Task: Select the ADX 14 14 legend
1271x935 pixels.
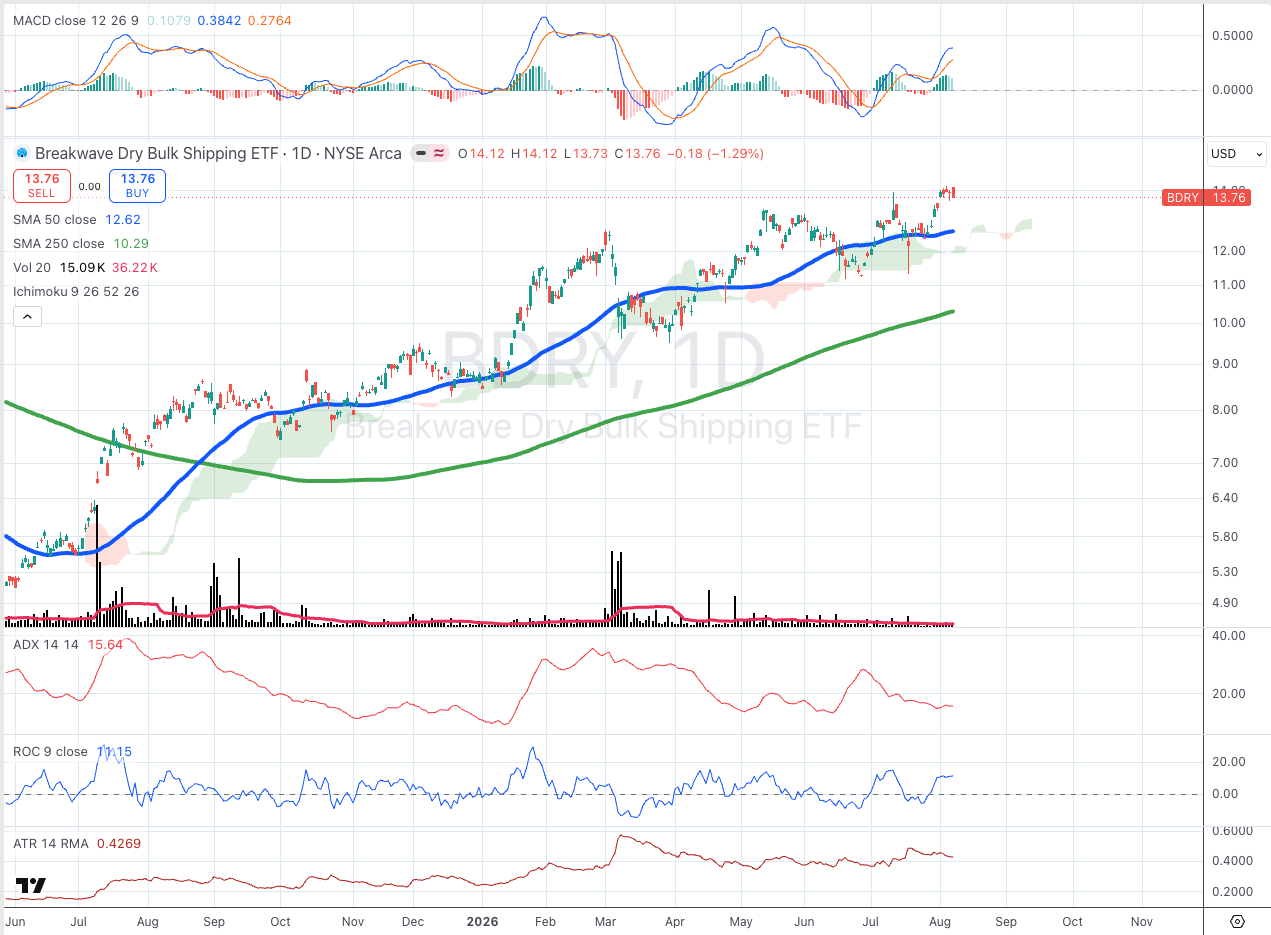Action: tap(48, 645)
